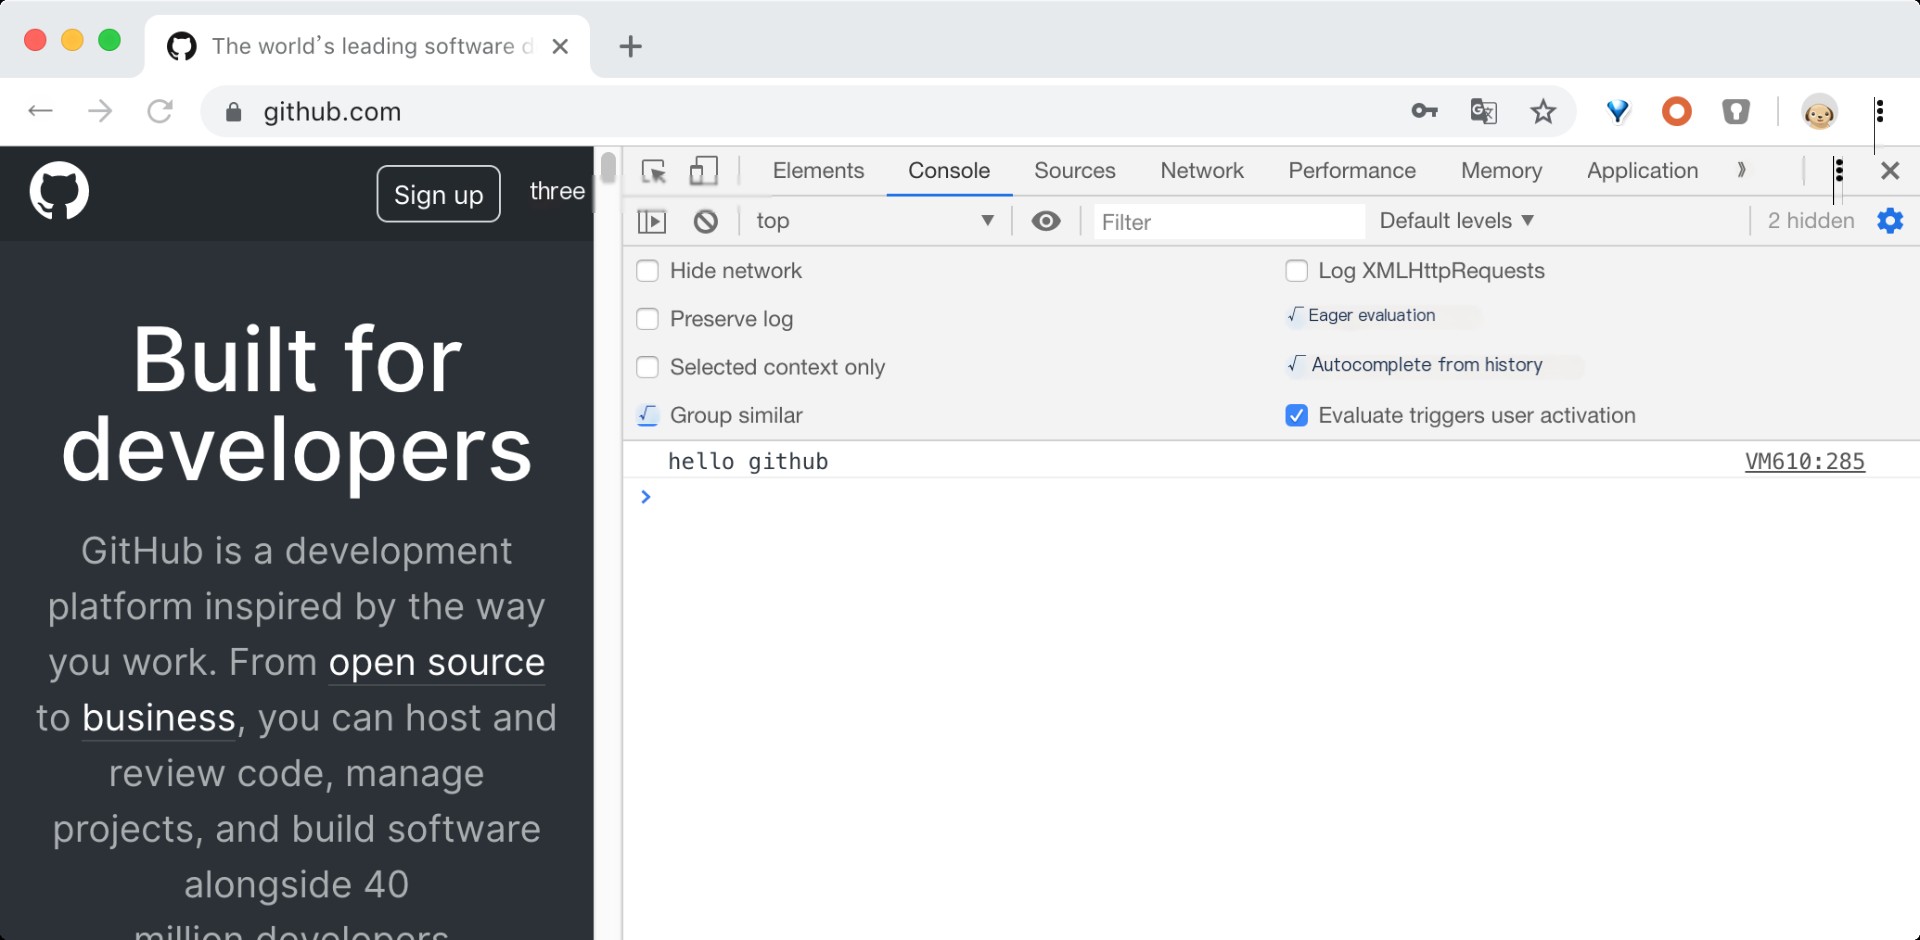Switch to the Memory tab
The image size is (1920, 940).
1502,171
